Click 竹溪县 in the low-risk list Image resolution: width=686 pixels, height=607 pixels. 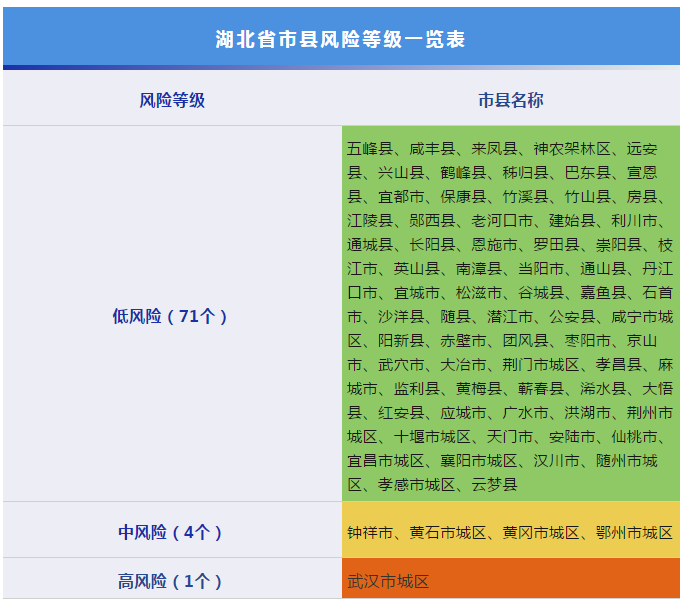click(525, 196)
